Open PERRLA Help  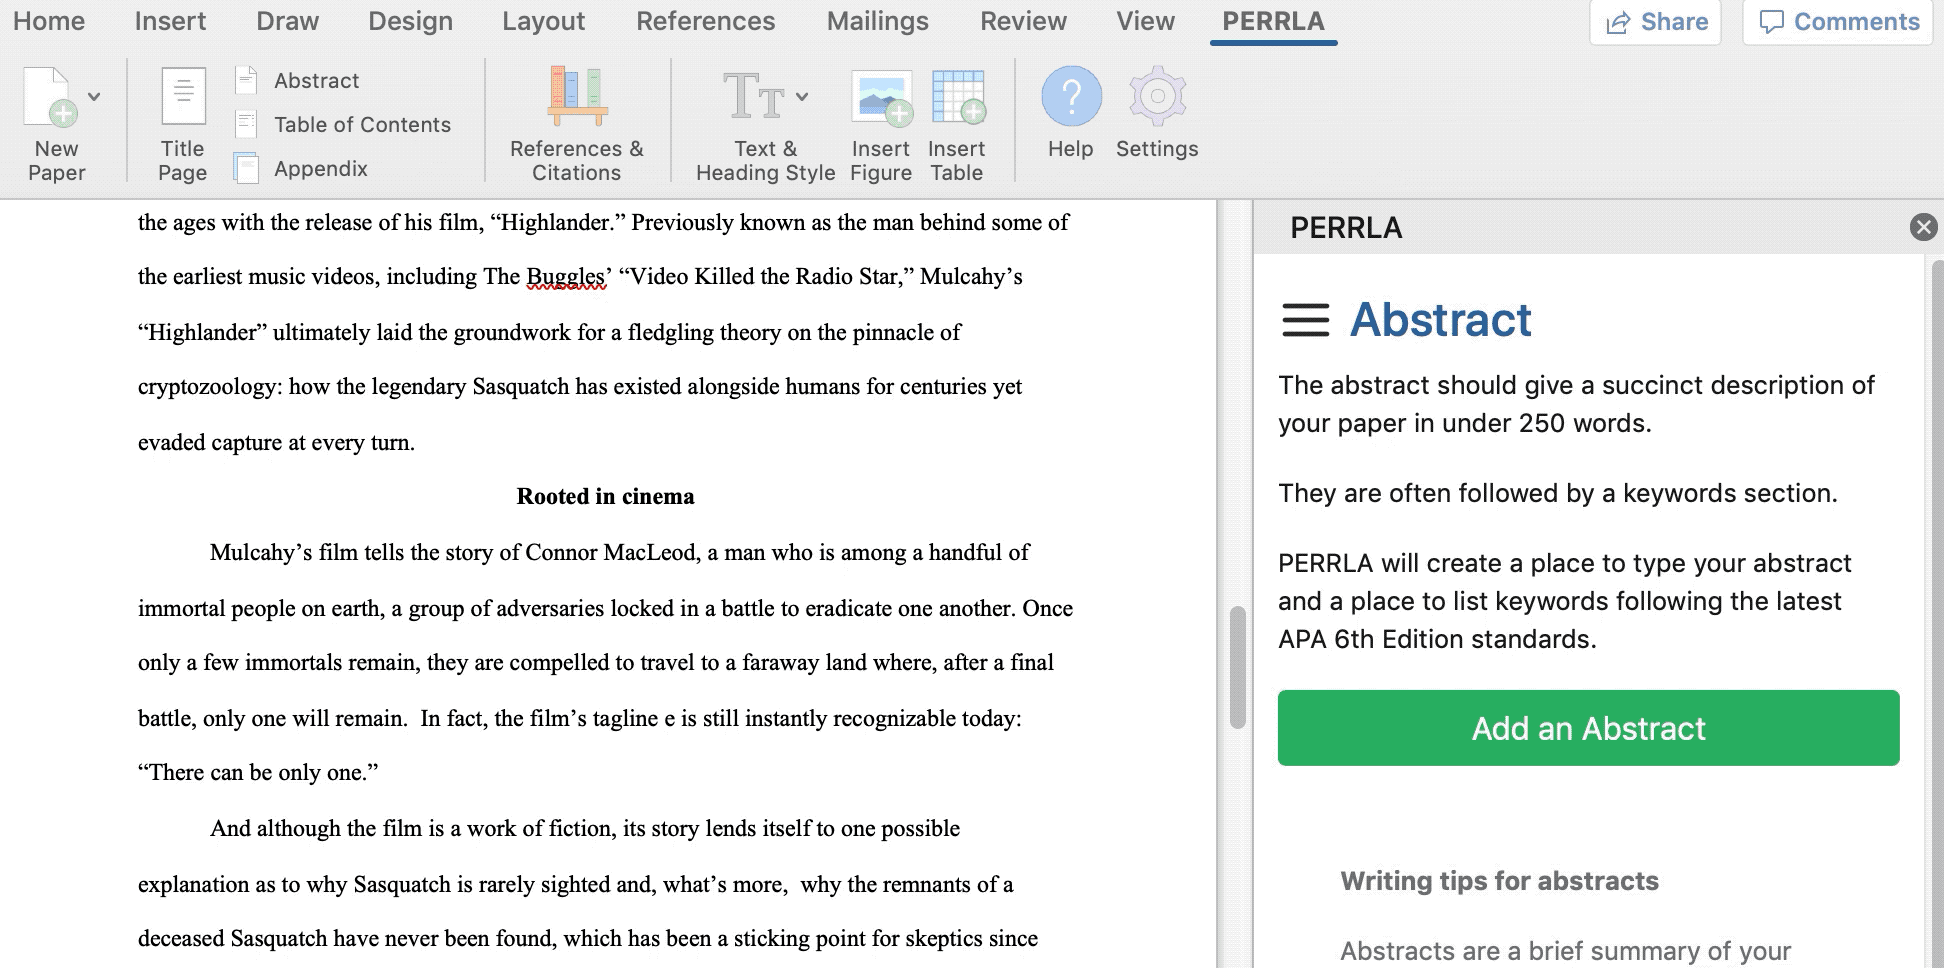1071,98
